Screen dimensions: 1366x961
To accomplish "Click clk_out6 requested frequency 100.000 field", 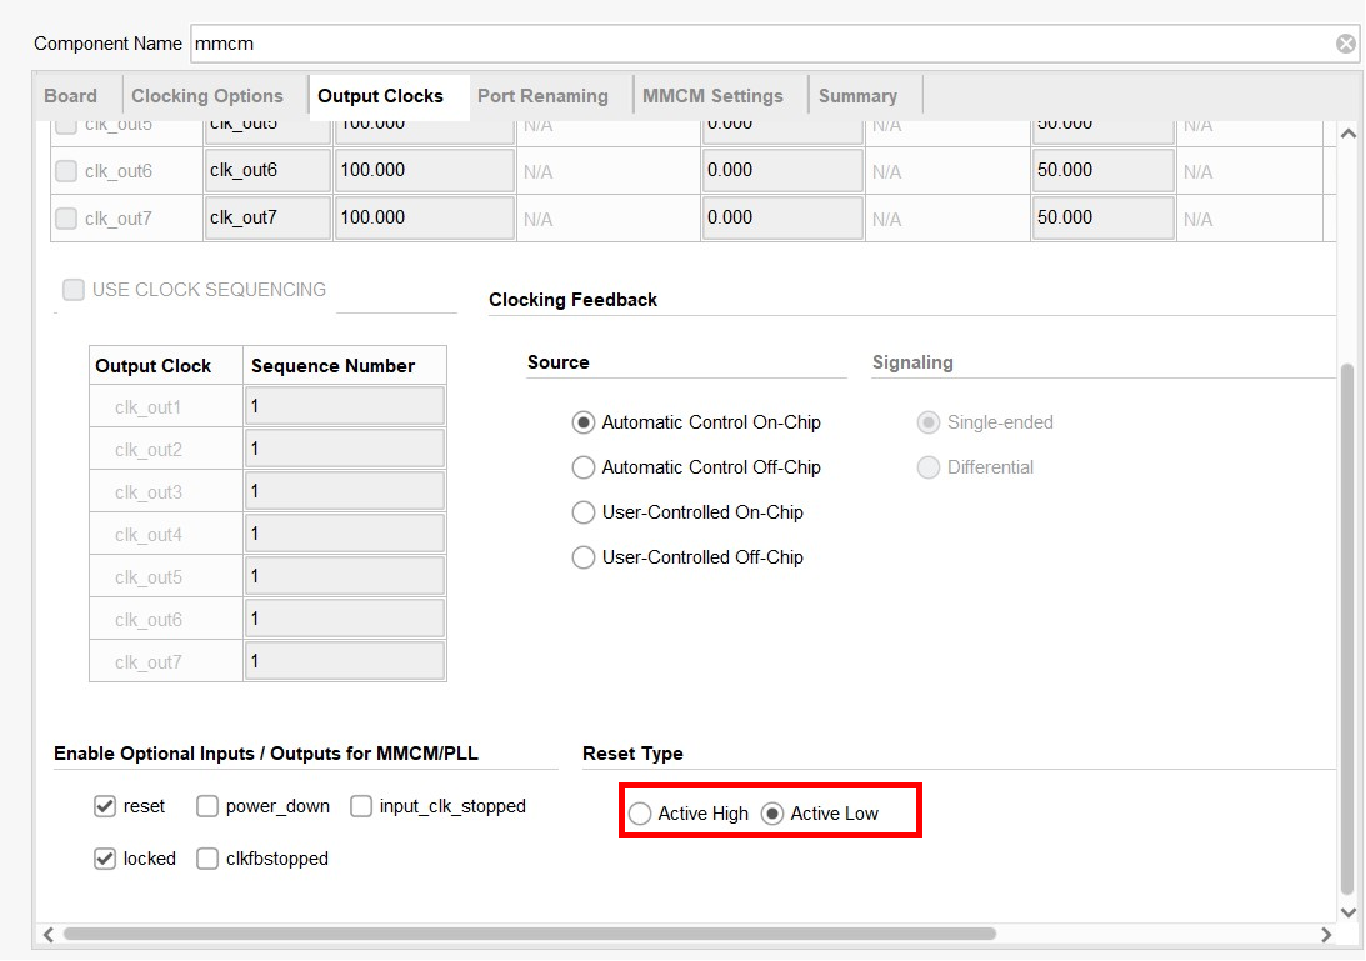I will (x=425, y=170).
